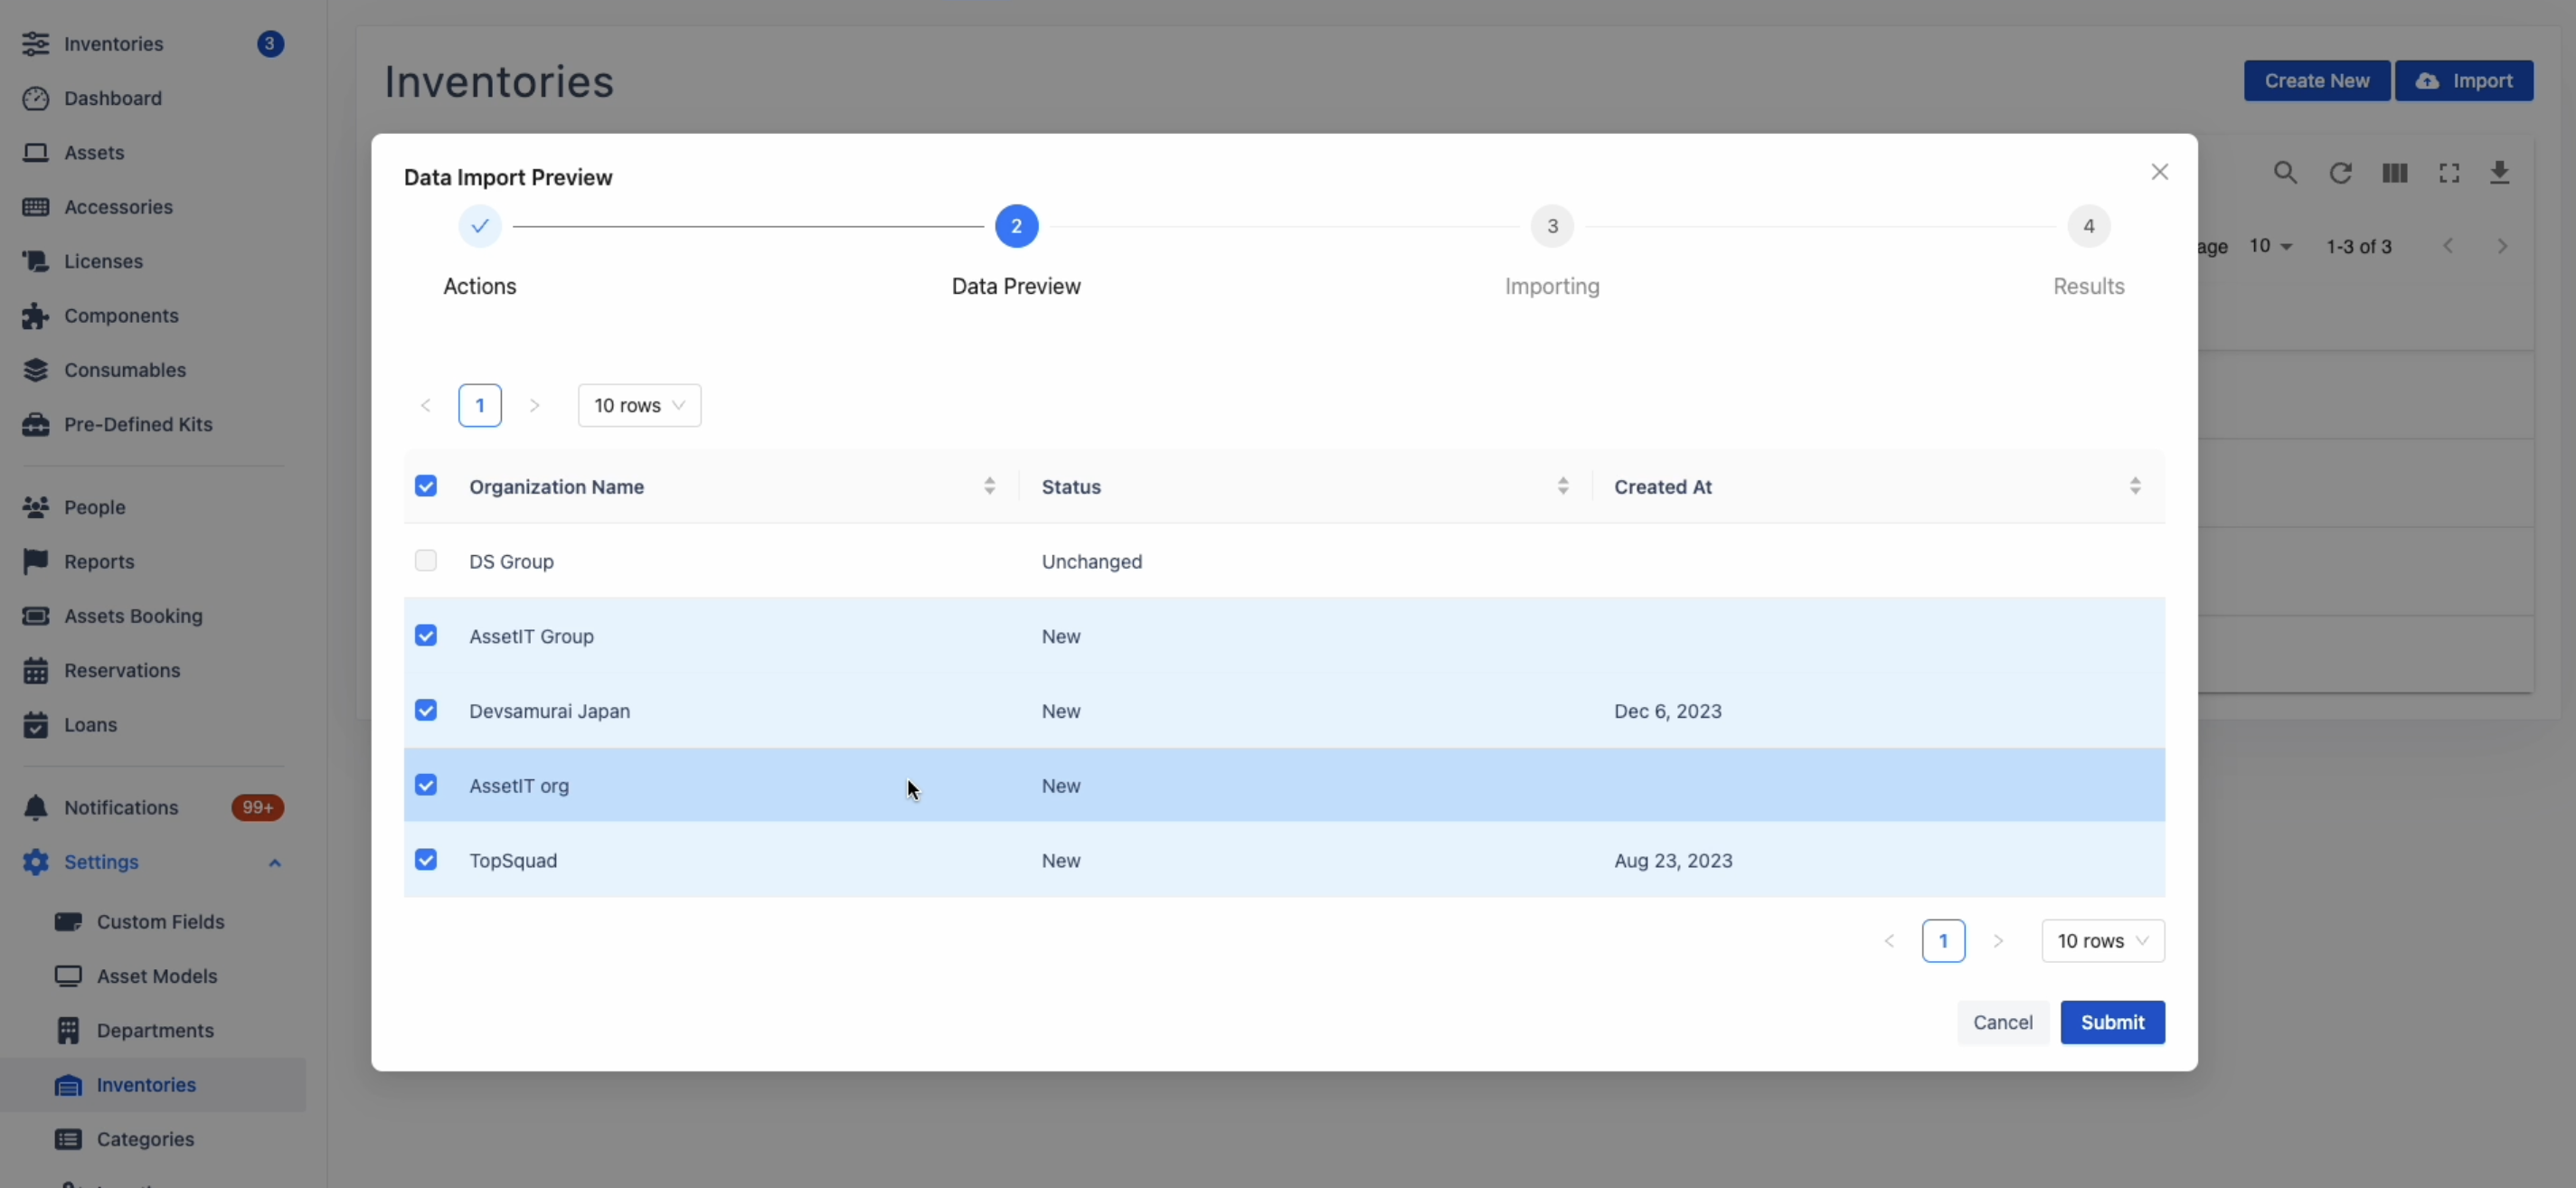Click the search magnifier icon
The height and width of the screenshot is (1188, 2576).
pyautogui.click(x=2285, y=173)
